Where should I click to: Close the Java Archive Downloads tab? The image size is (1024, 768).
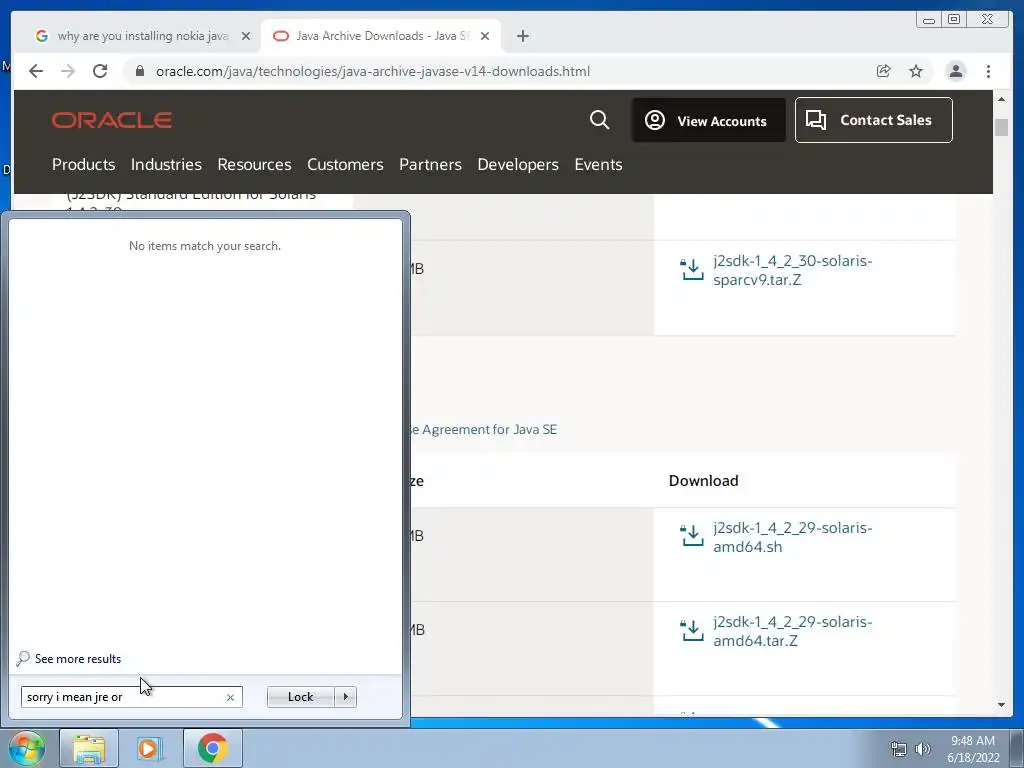(x=485, y=36)
